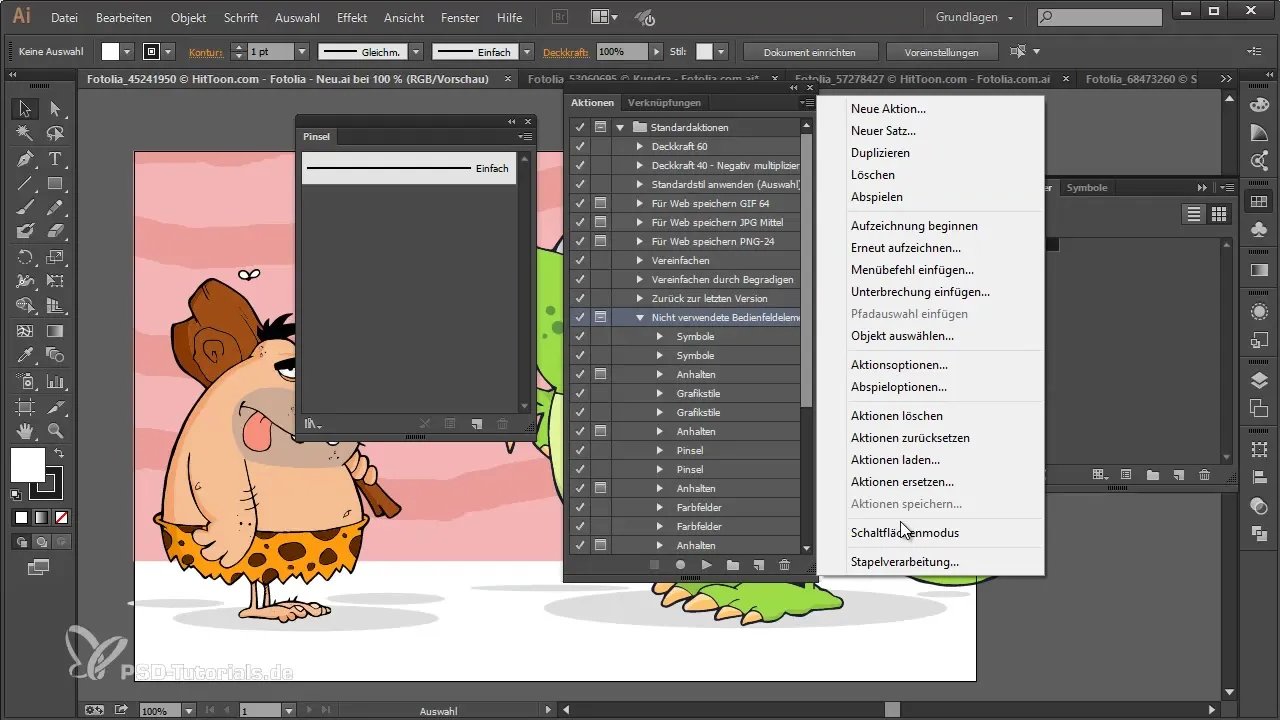Viewport: 1280px width, 720px height.
Task: Expand the Zurück zur letzten Version action
Action: 640,299
